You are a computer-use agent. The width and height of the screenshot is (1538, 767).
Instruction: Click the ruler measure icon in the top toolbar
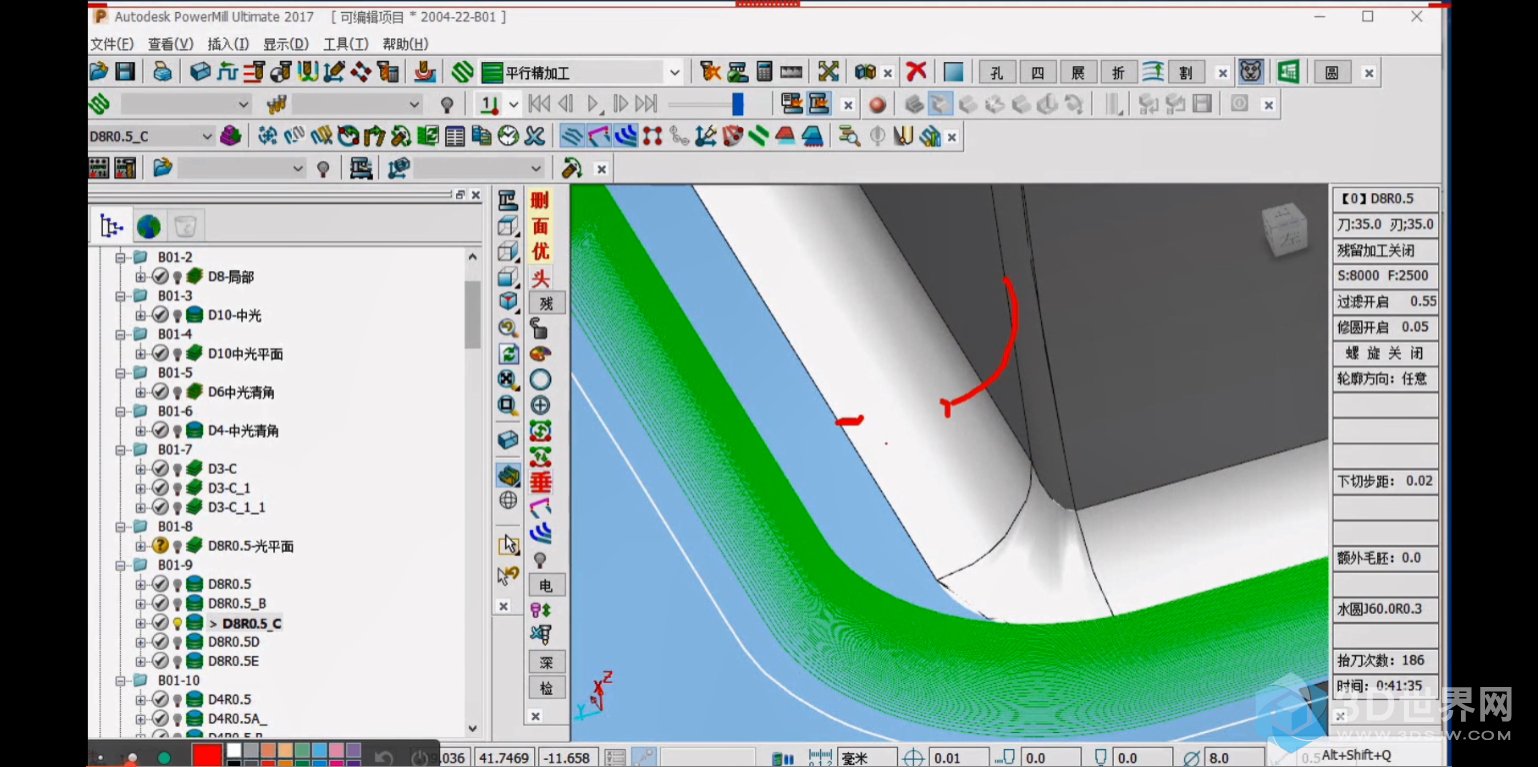(x=792, y=72)
